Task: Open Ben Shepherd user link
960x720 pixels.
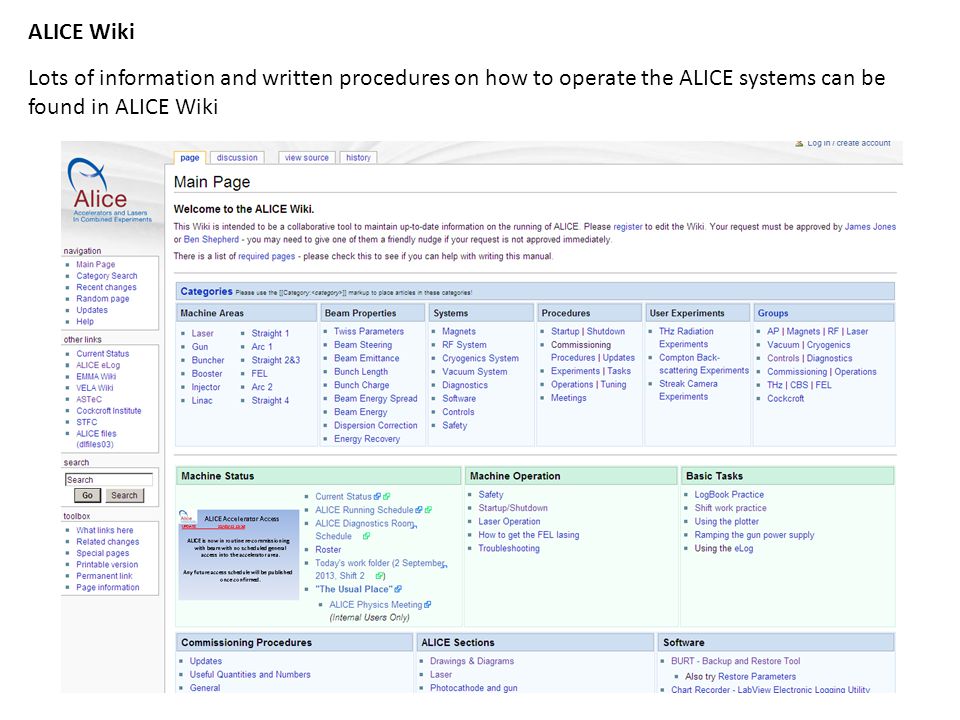Action: click(211, 239)
